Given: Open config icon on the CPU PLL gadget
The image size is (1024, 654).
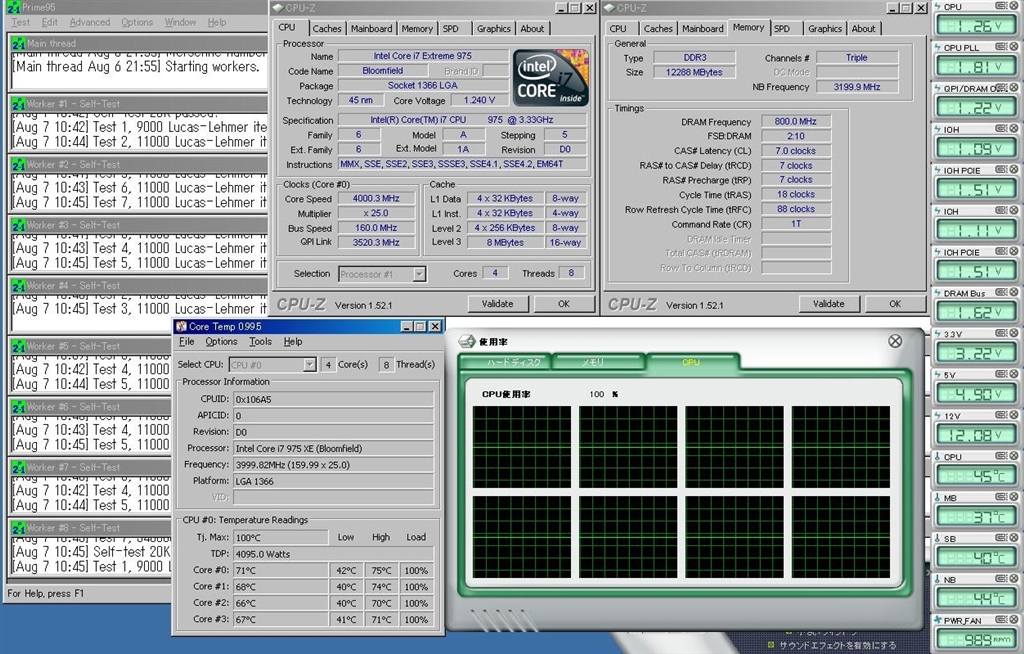Looking at the screenshot, I should coord(1000,47).
